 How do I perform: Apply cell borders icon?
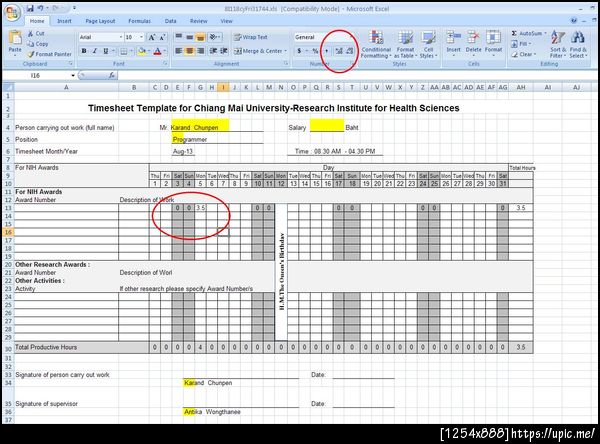[x=124, y=51]
